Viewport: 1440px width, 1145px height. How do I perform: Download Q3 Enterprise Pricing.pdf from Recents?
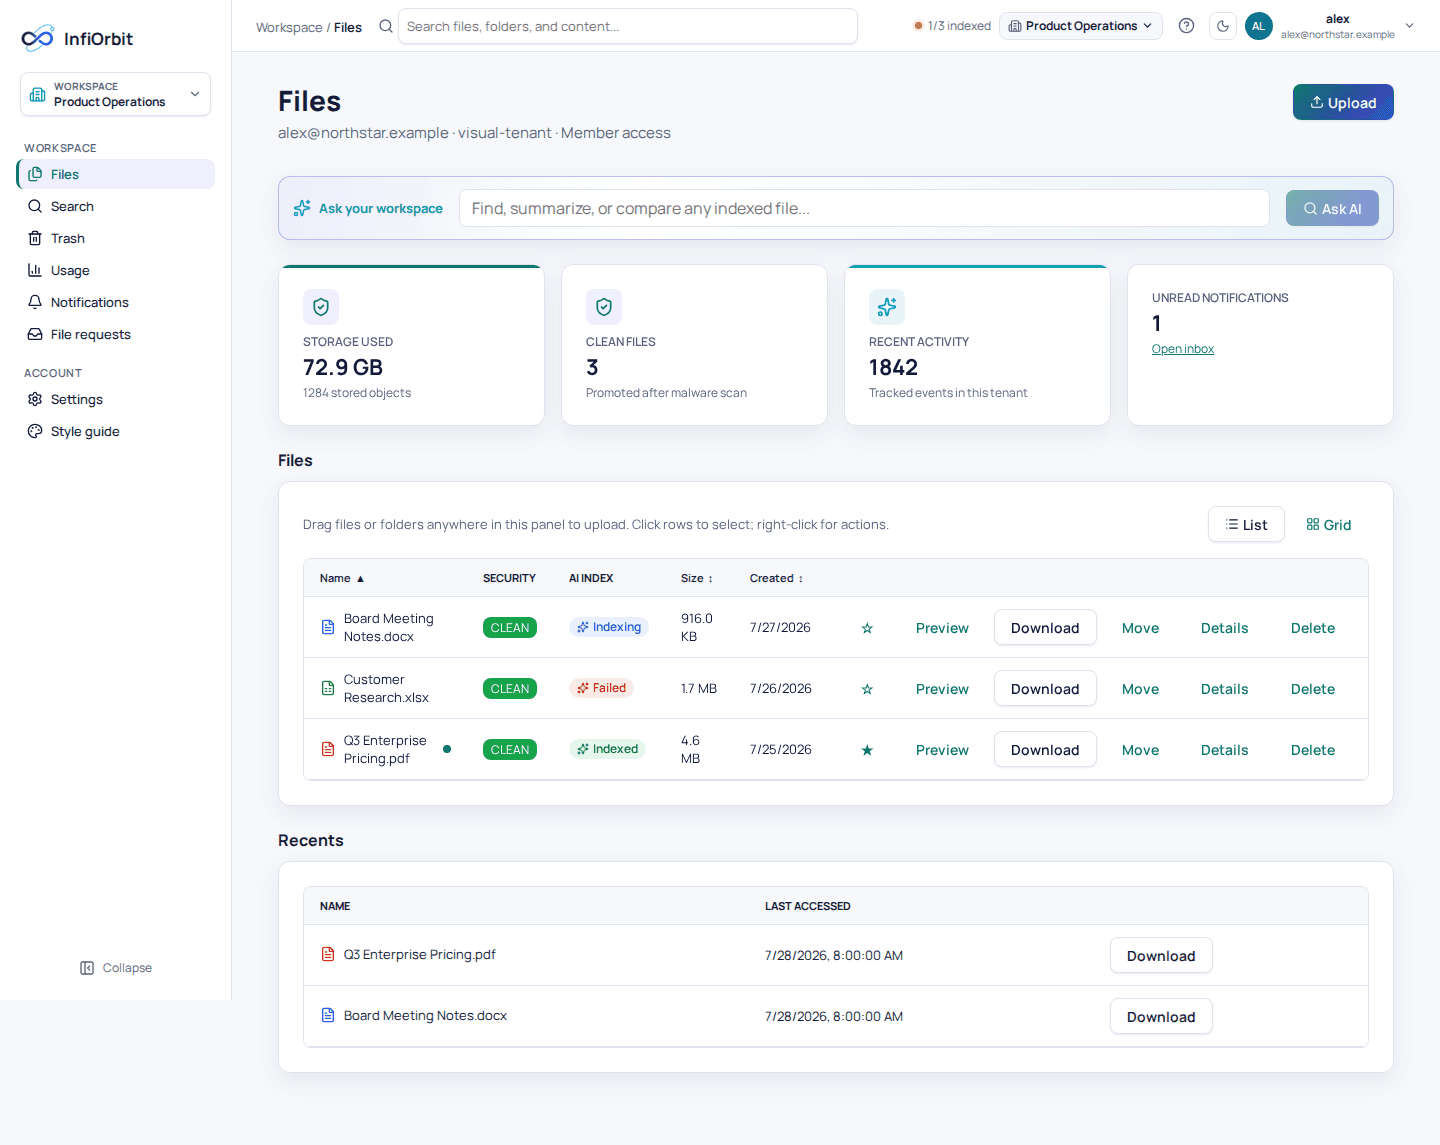(x=1161, y=956)
